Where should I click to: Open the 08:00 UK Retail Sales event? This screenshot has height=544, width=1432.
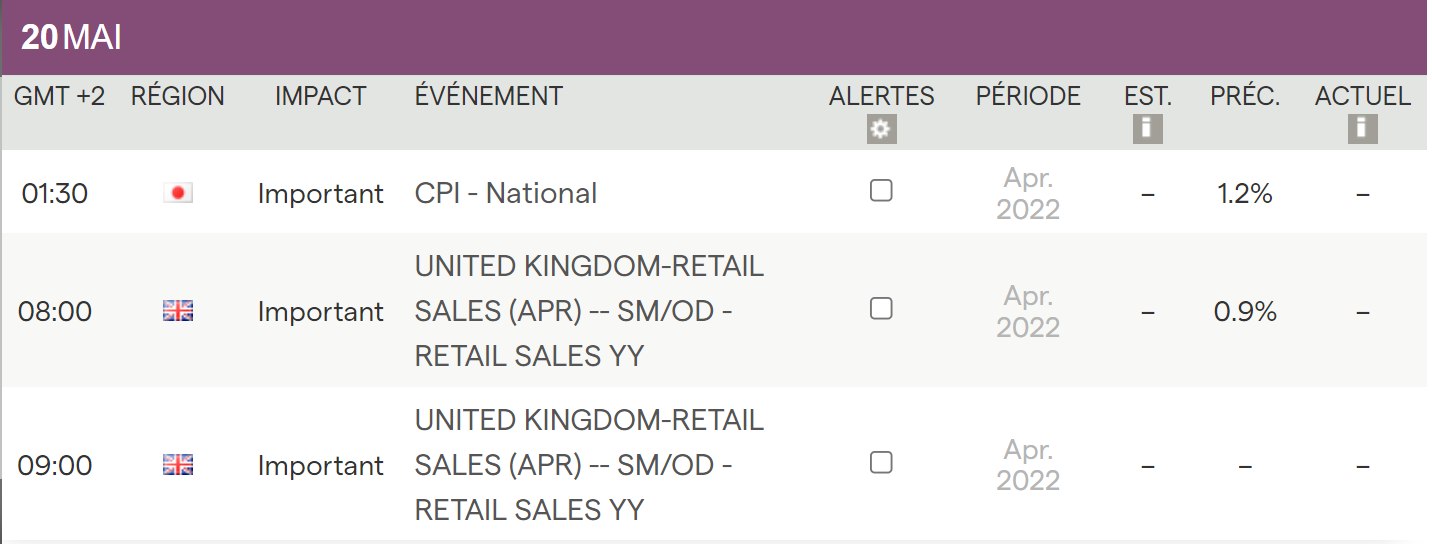(588, 311)
